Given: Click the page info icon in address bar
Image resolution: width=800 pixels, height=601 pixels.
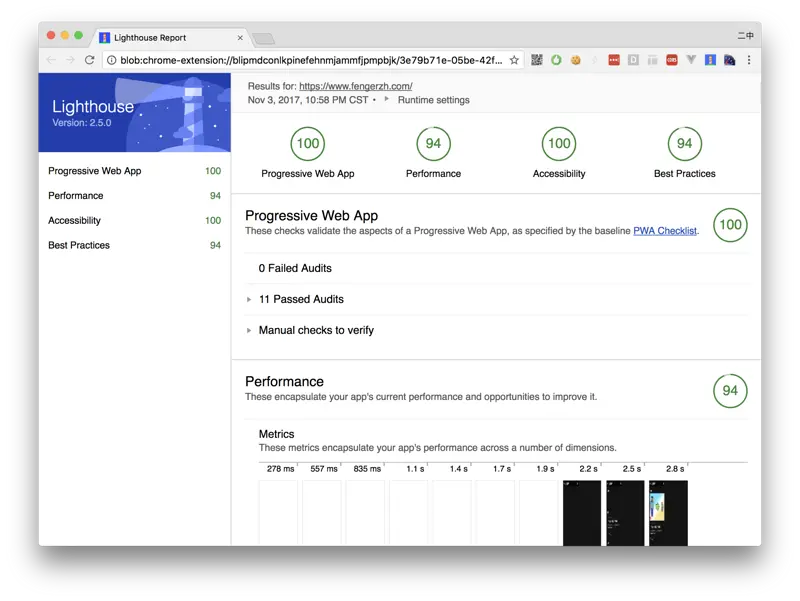Looking at the screenshot, I should tap(111, 60).
